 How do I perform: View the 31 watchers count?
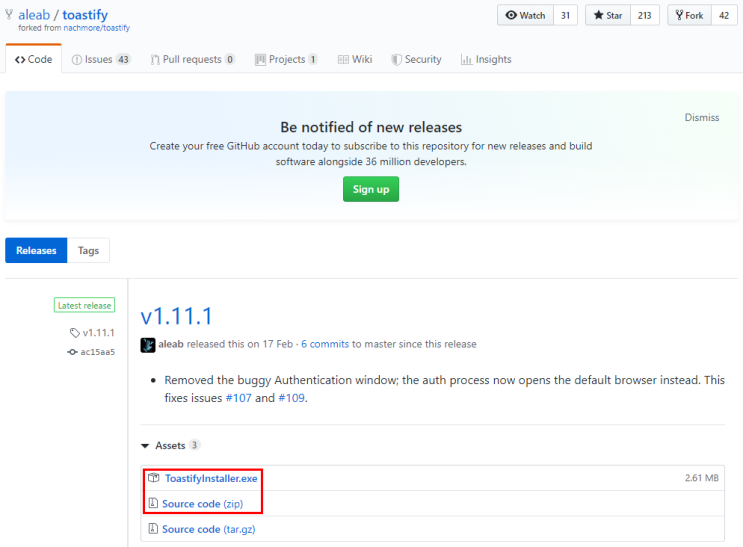565,15
